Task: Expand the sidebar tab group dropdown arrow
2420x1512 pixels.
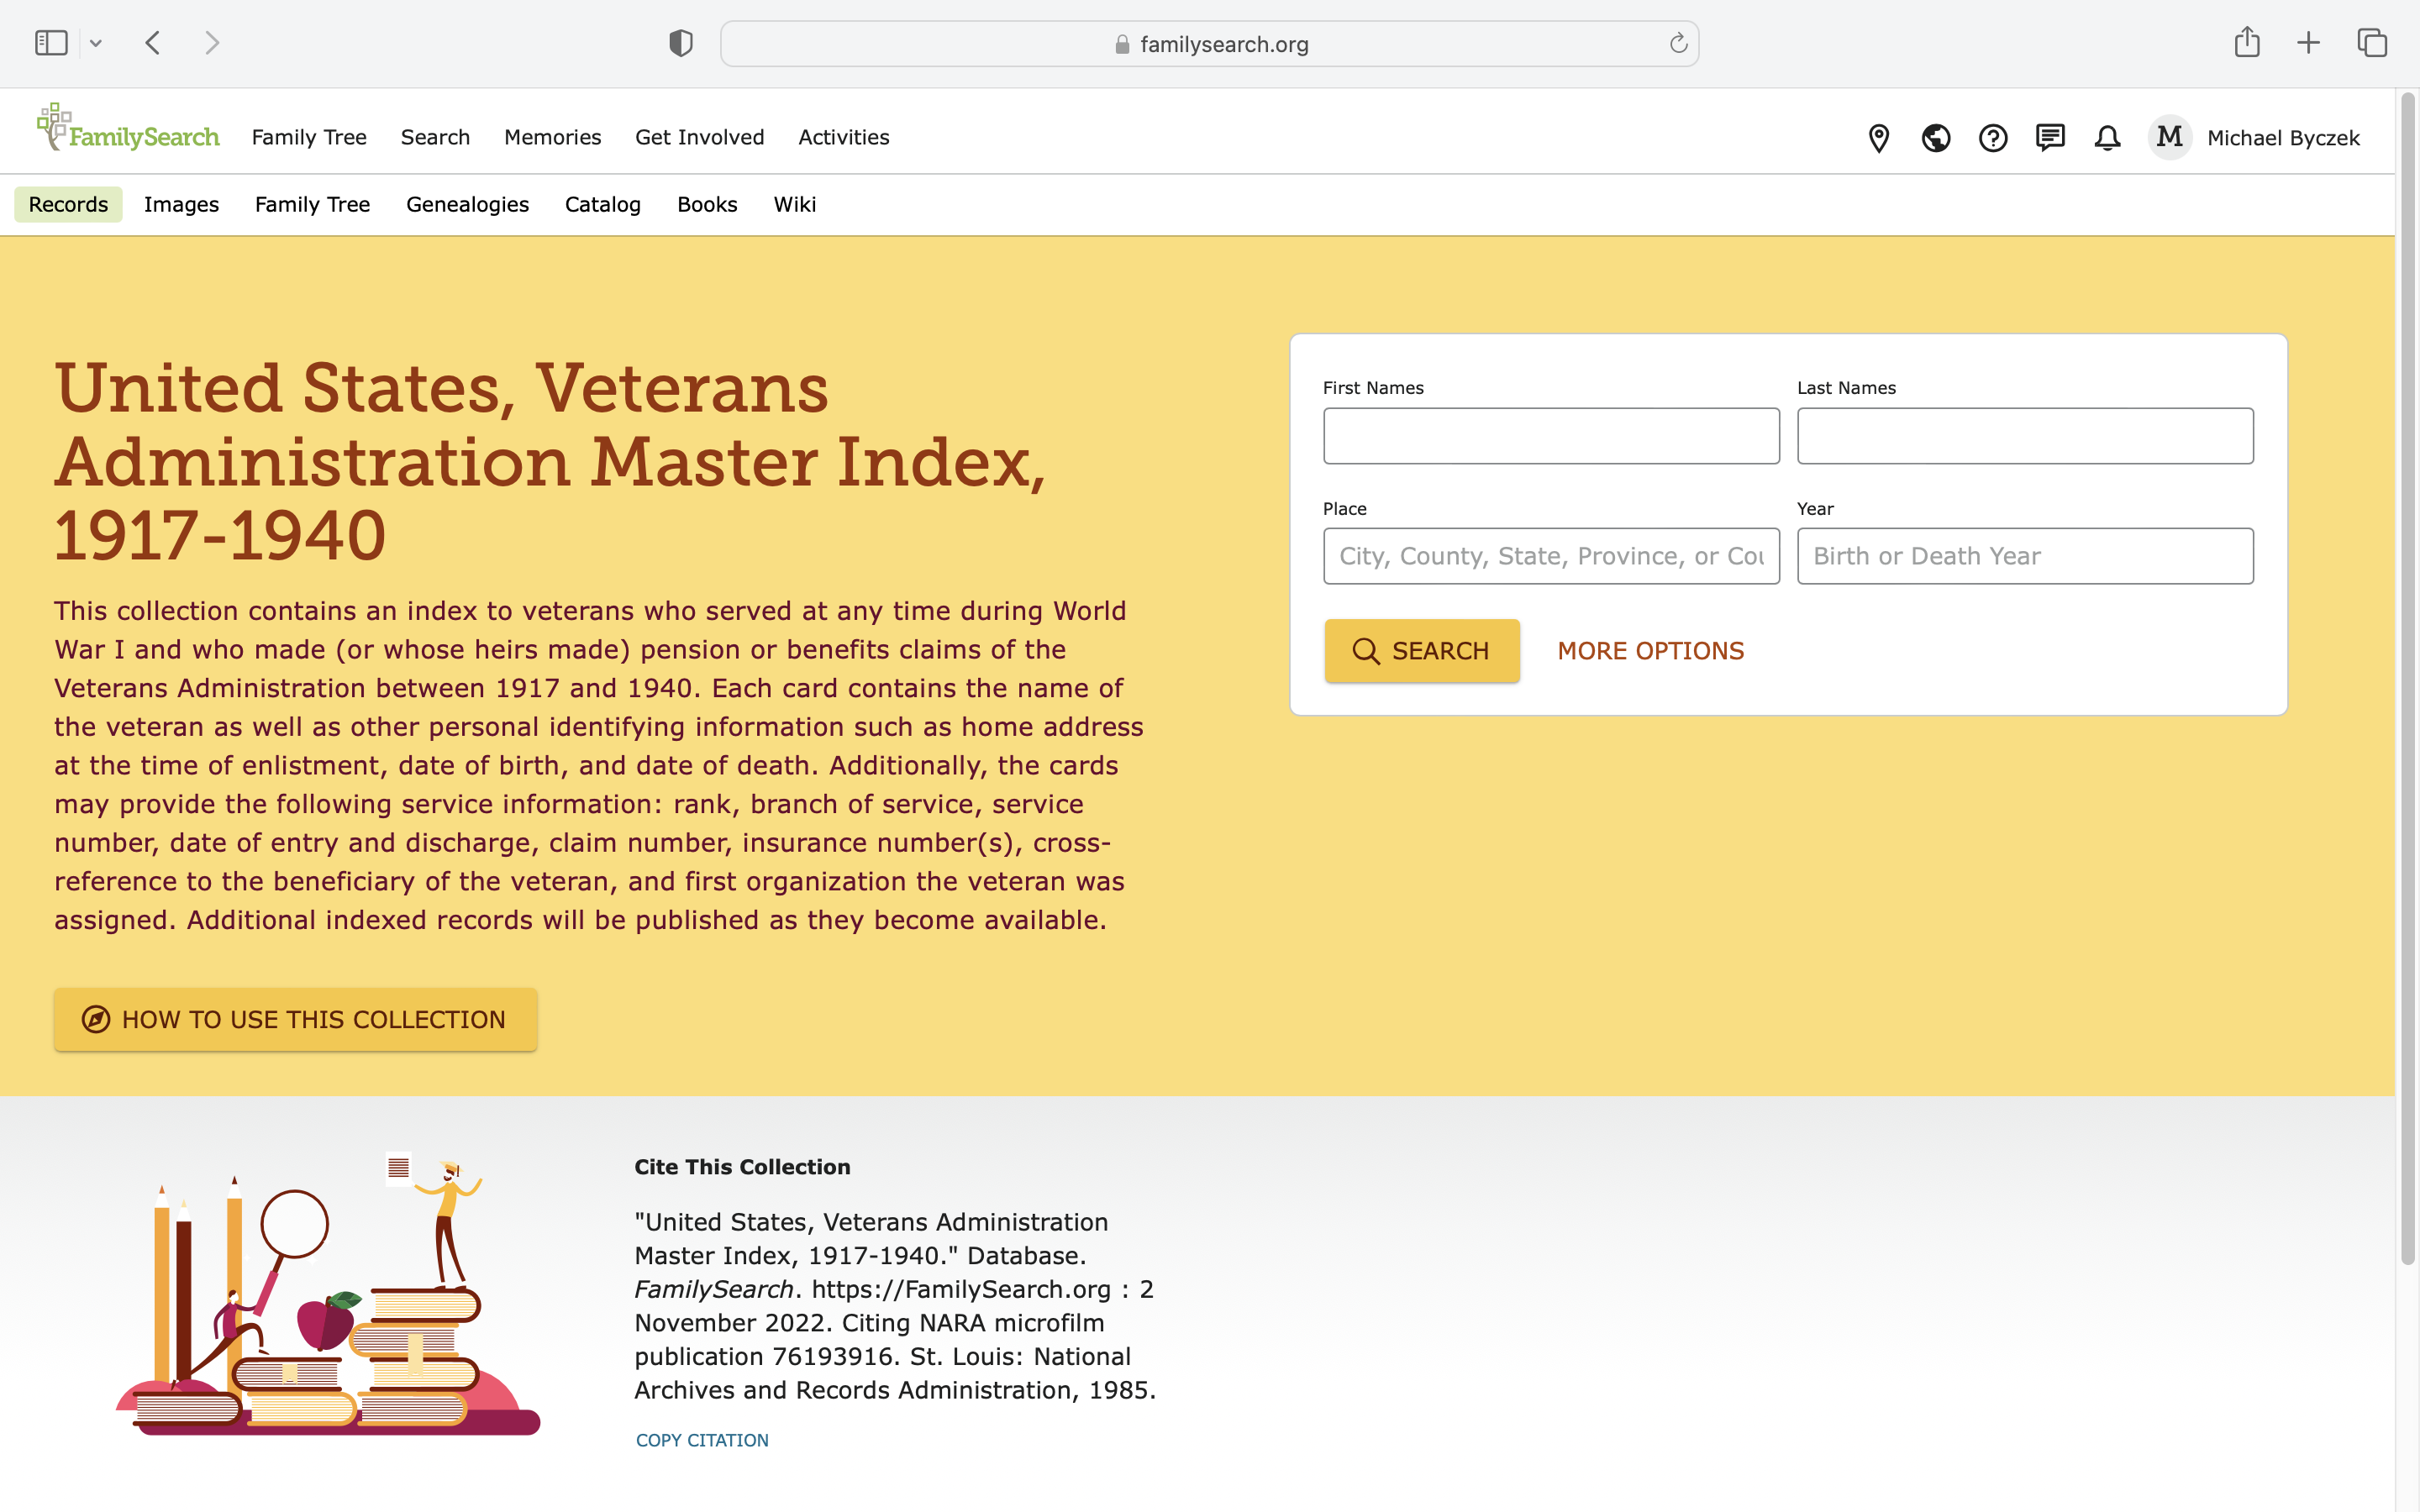Action: pyautogui.click(x=96, y=43)
